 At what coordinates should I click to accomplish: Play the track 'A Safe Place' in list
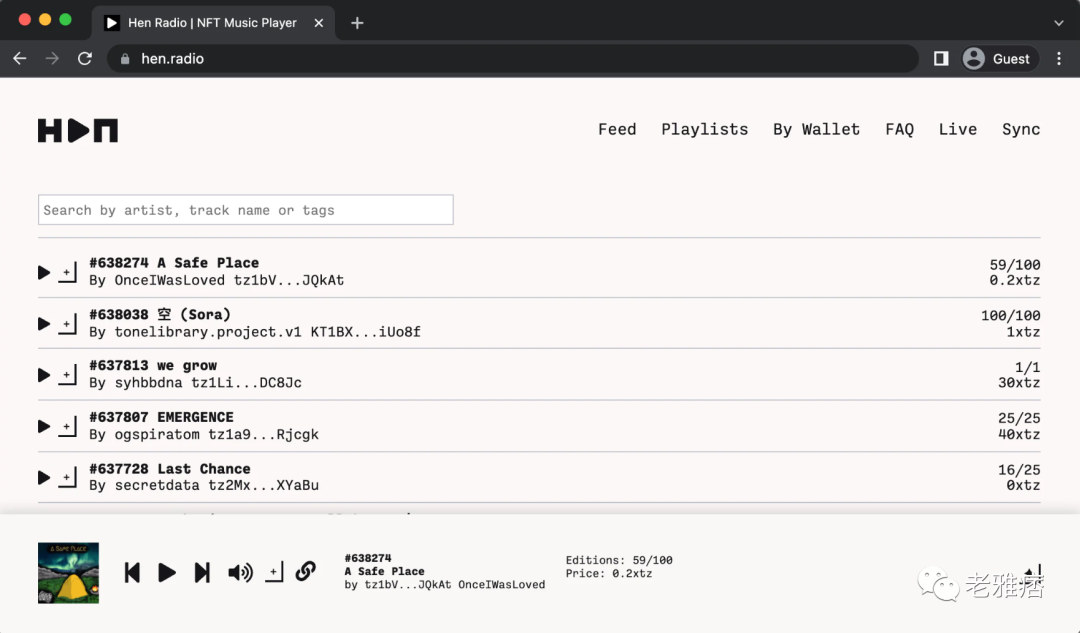point(44,272)
